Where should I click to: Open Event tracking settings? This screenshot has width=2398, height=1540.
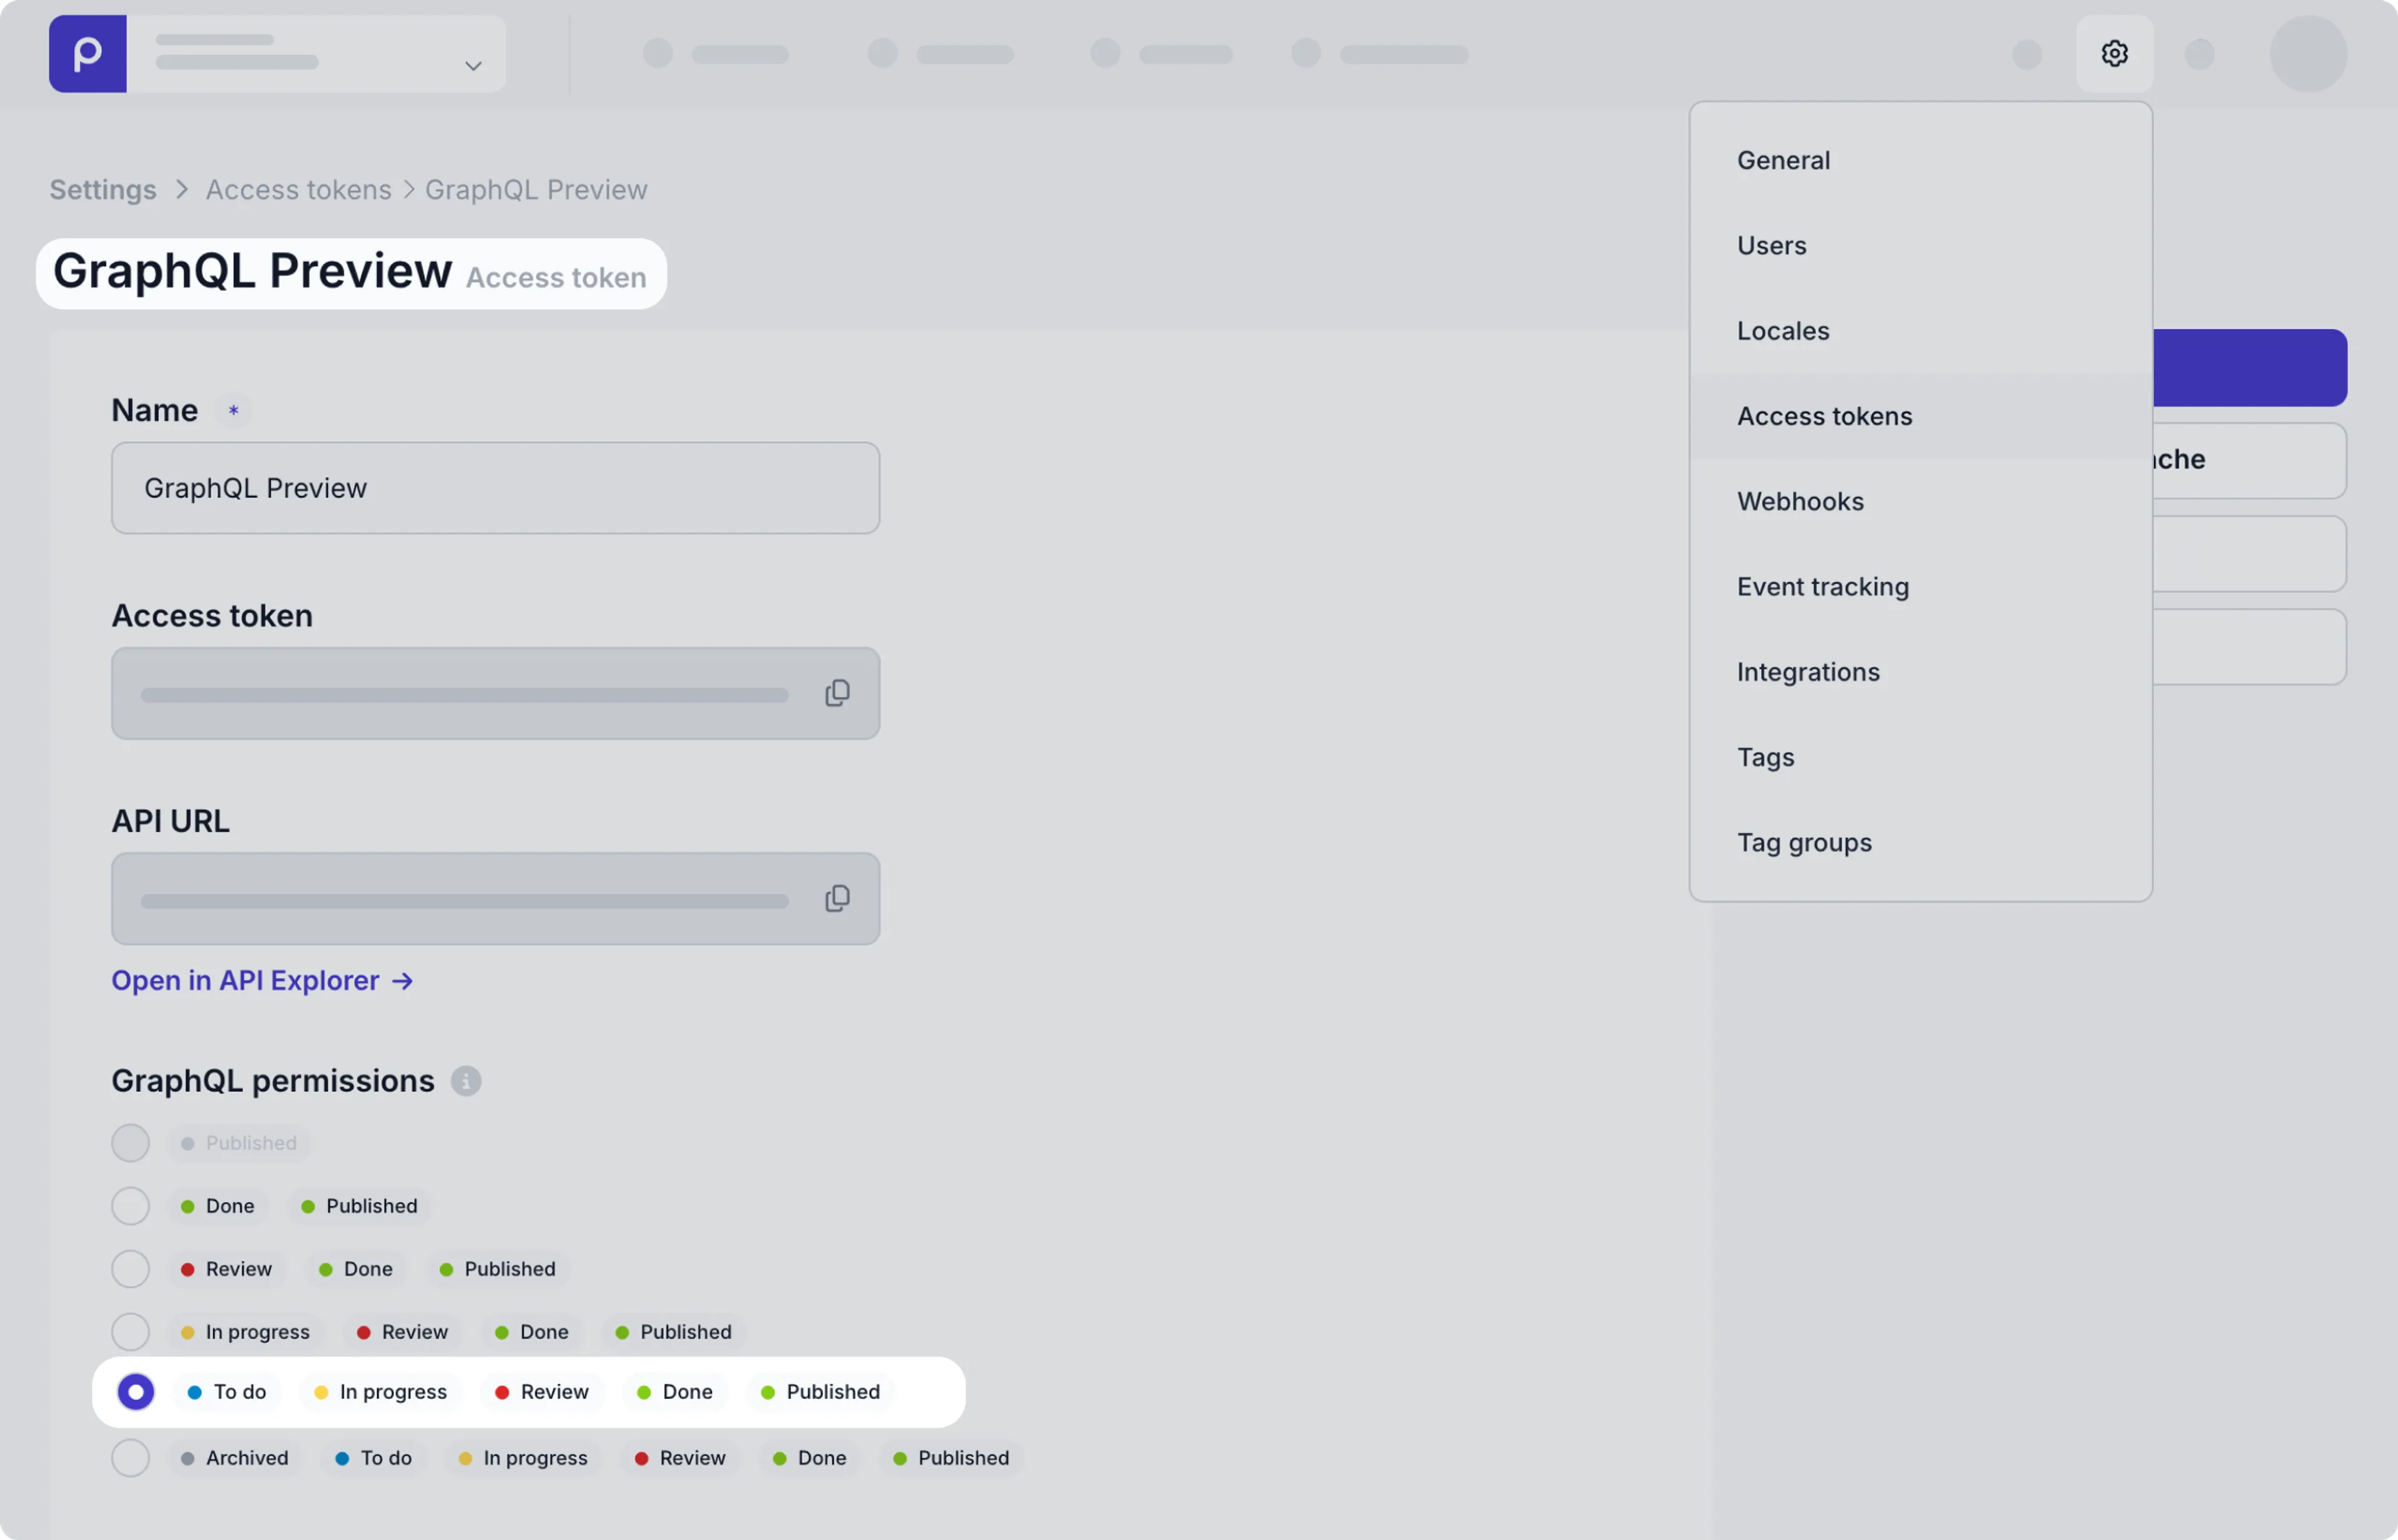1822,586
